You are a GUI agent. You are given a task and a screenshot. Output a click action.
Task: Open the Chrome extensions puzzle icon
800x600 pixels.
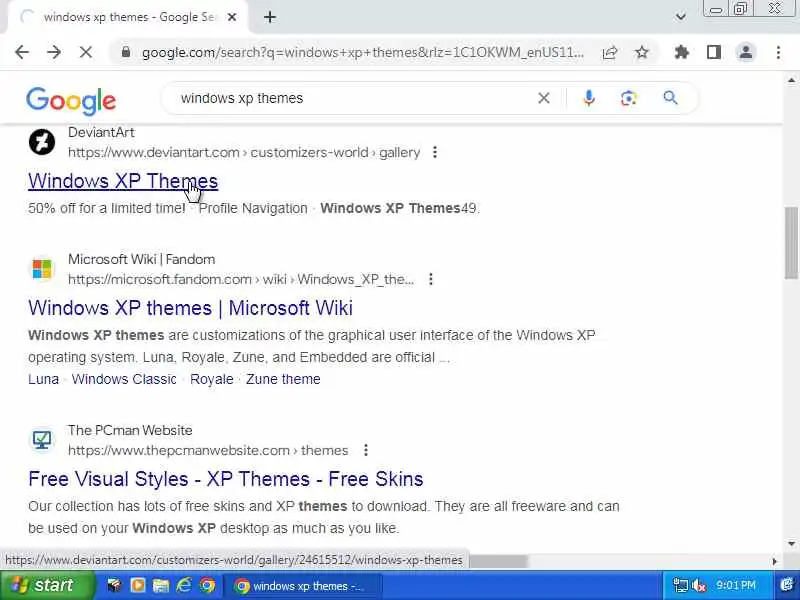tap(682, 52)
